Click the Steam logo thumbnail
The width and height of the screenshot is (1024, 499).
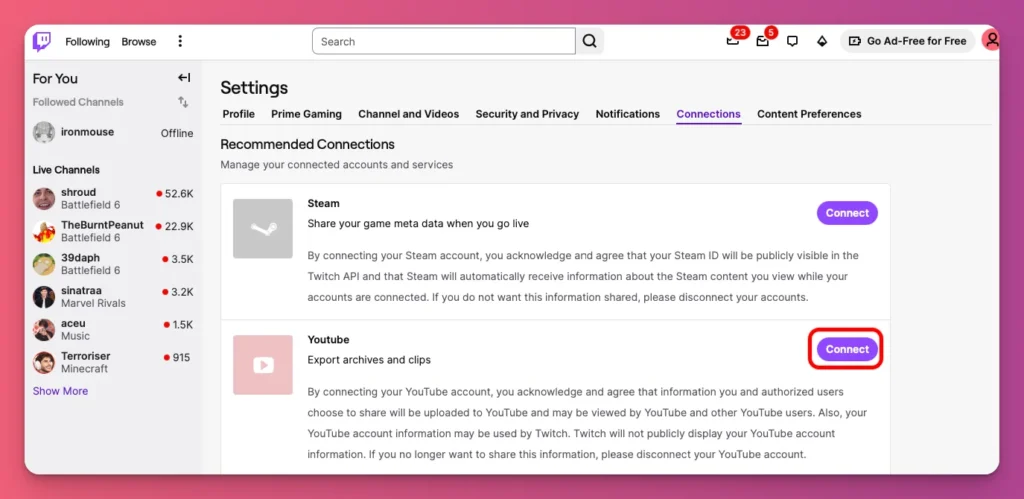coord(263,229)
